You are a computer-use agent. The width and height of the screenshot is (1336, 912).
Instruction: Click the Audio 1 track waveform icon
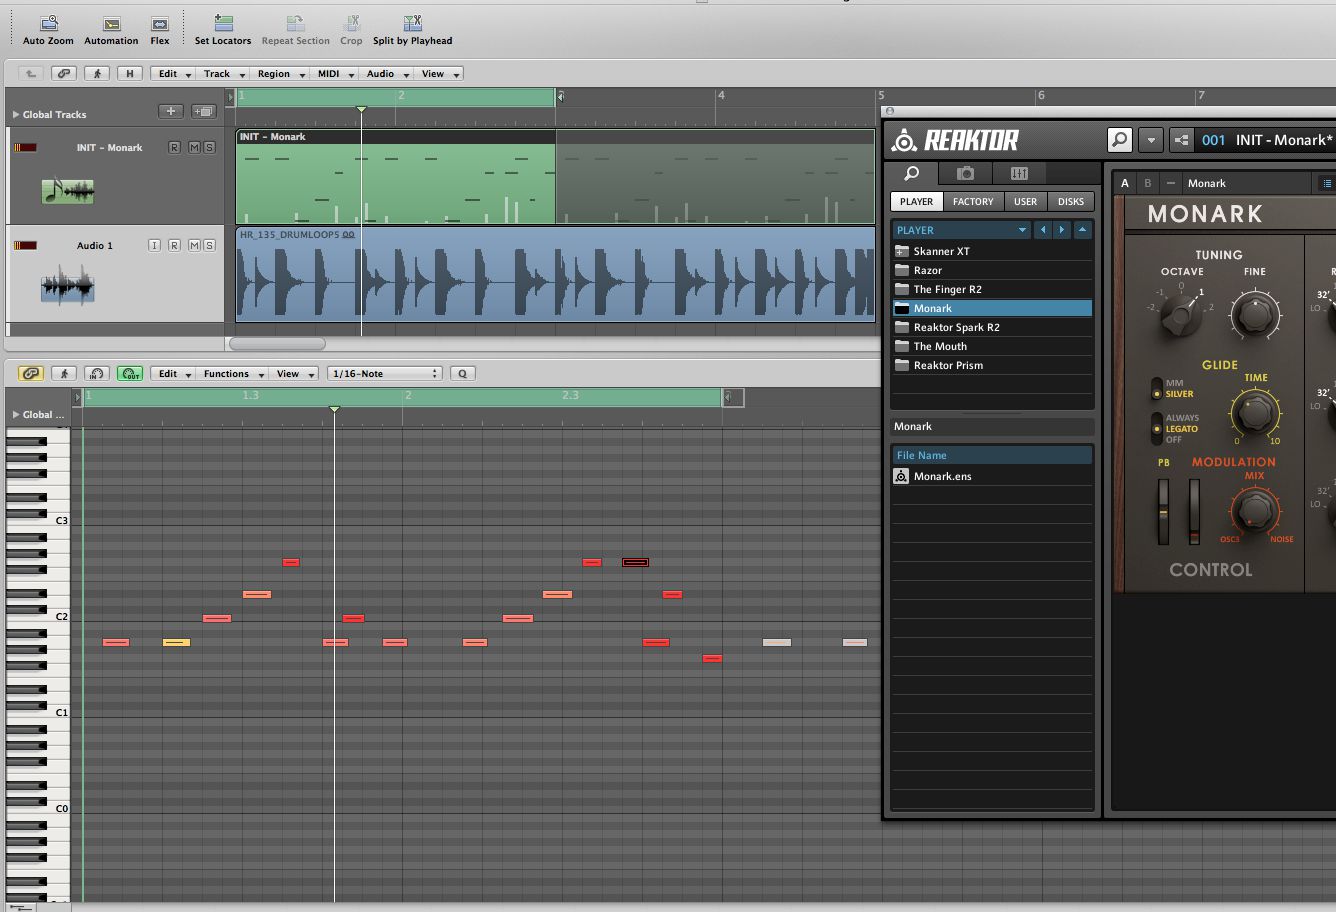click(67, 284)
